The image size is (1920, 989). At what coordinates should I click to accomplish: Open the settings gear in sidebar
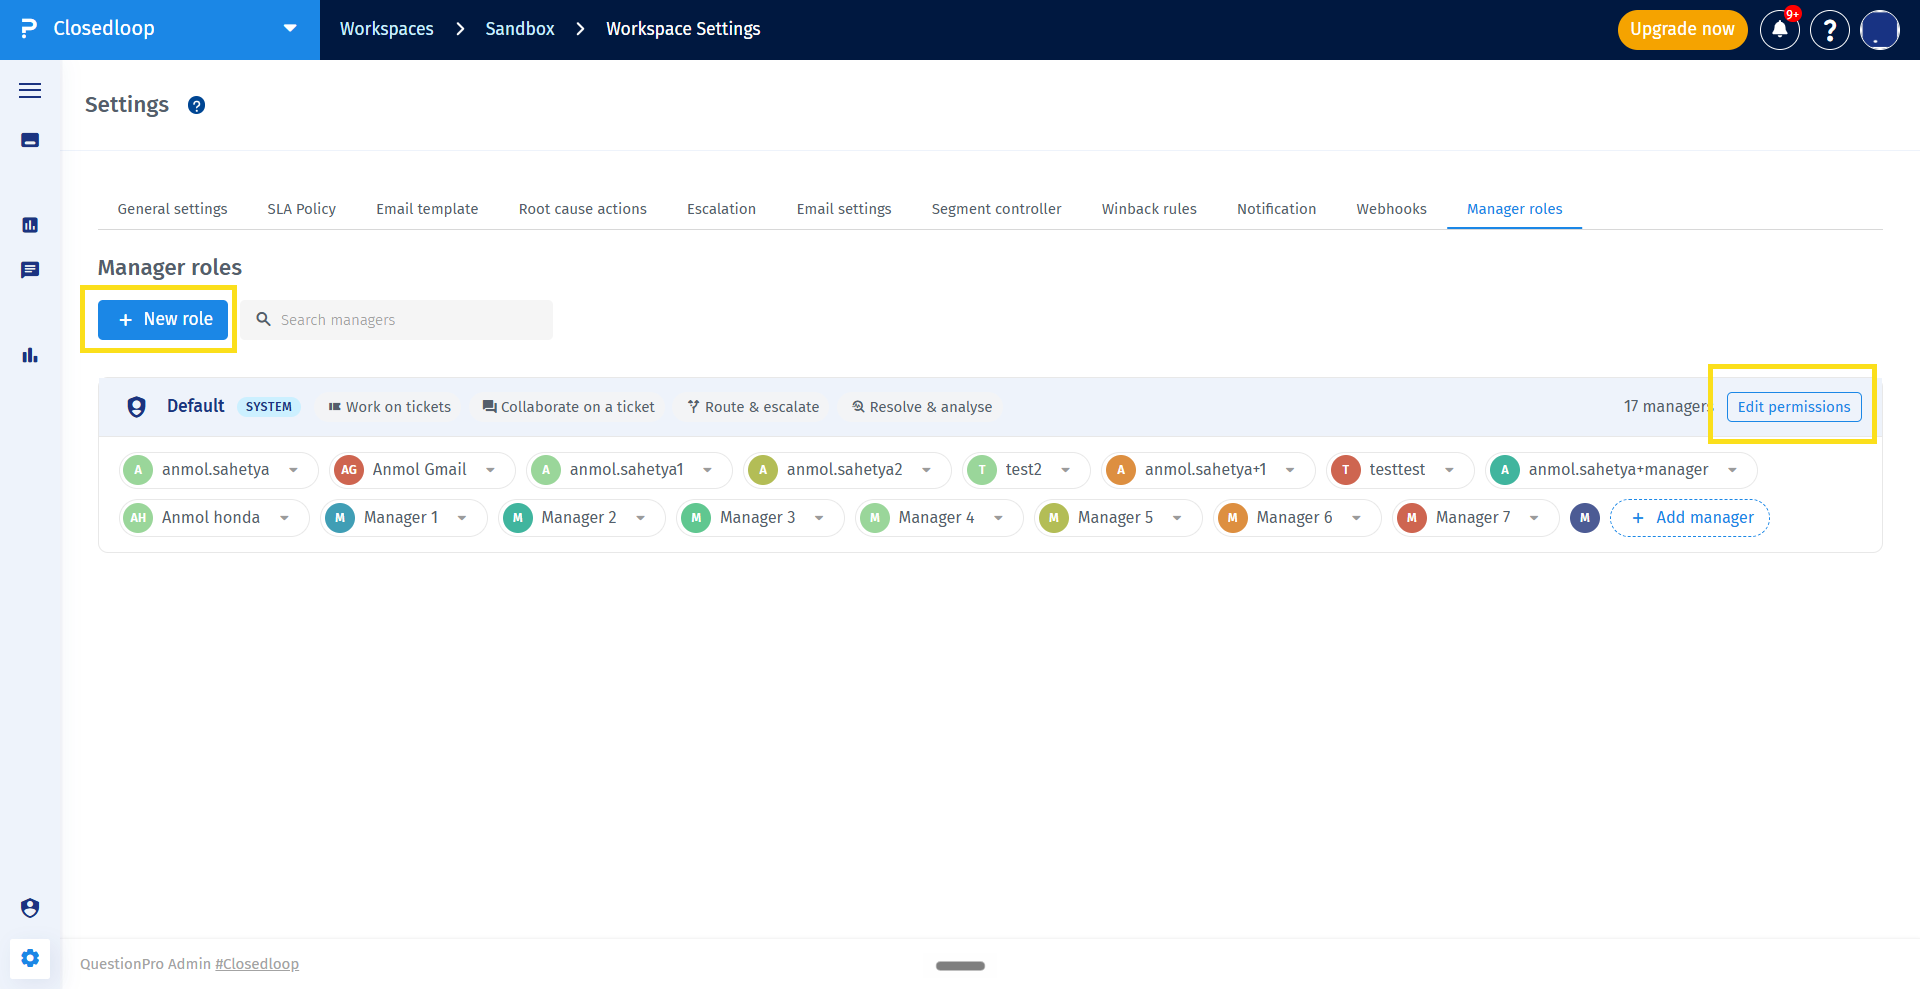30,958
